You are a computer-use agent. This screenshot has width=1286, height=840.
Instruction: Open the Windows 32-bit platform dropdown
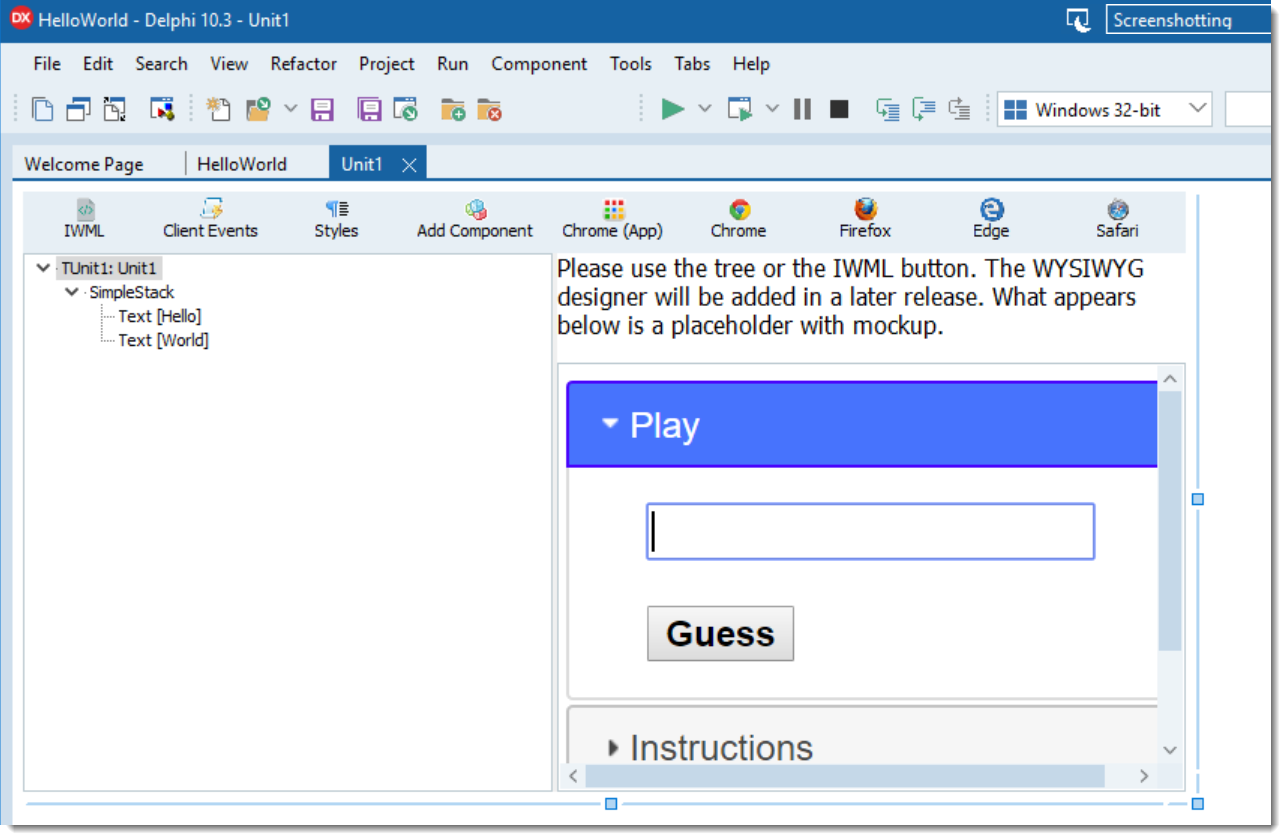click(x=1104, y=110)
